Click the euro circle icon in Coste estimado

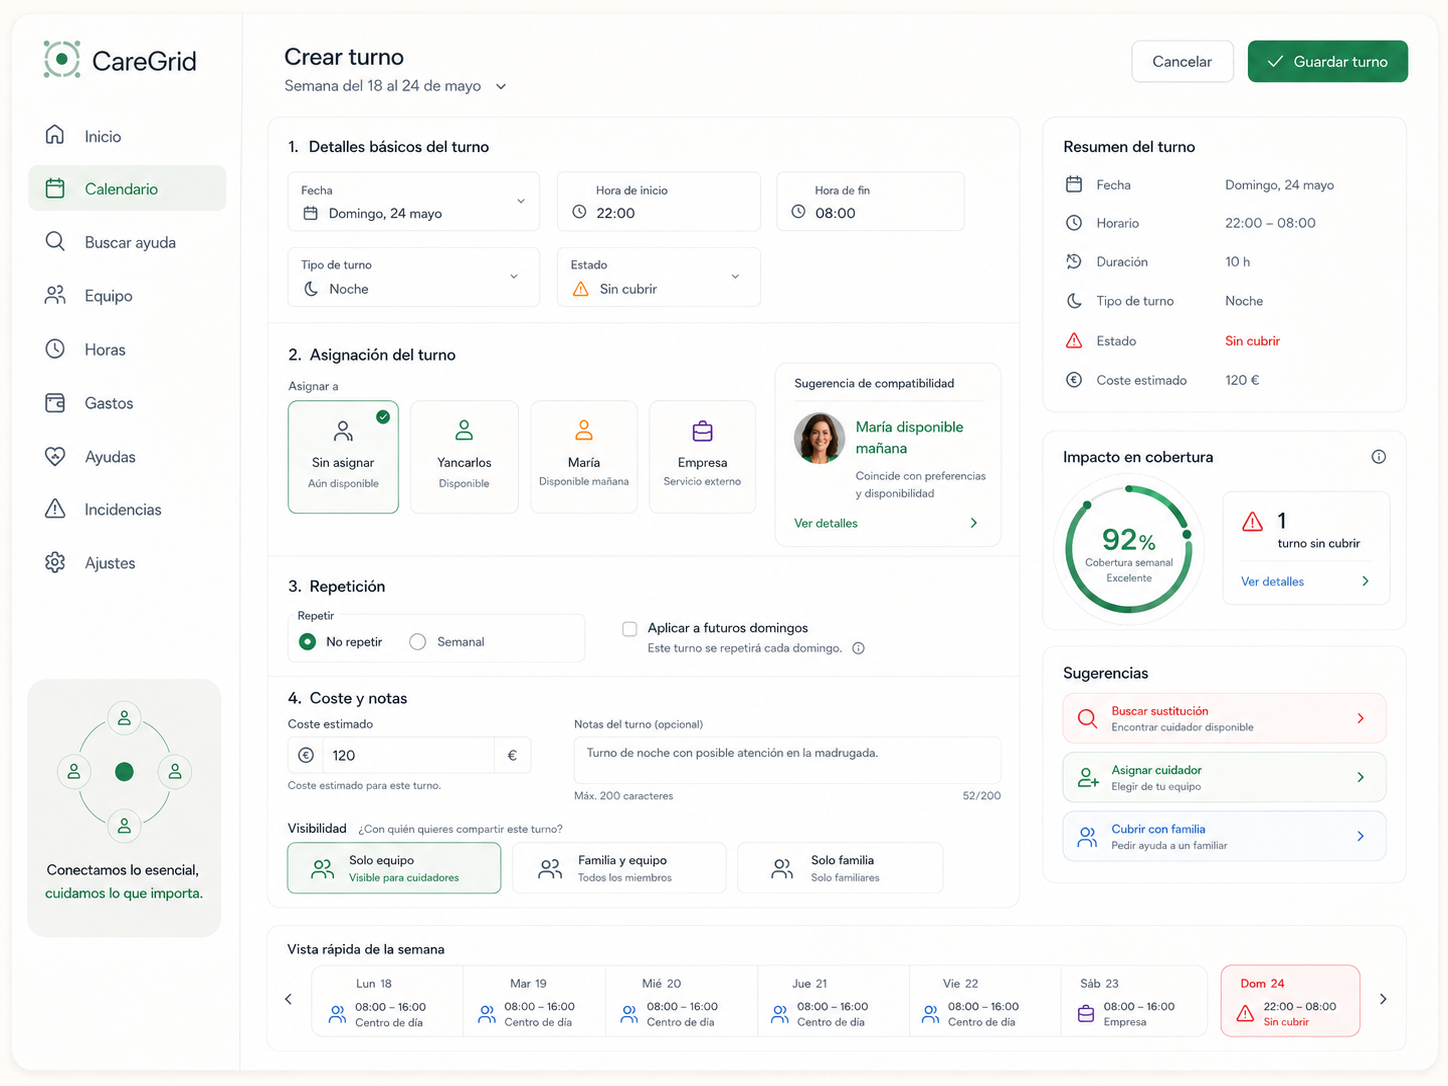pos(306,755)
